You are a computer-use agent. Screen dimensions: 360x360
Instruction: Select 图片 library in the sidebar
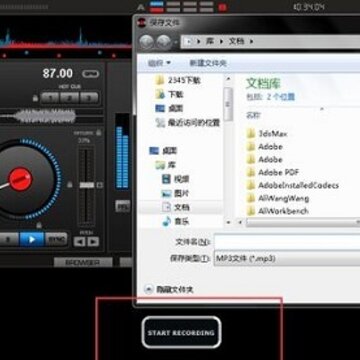pyautogui.click(x=175, y=193)
